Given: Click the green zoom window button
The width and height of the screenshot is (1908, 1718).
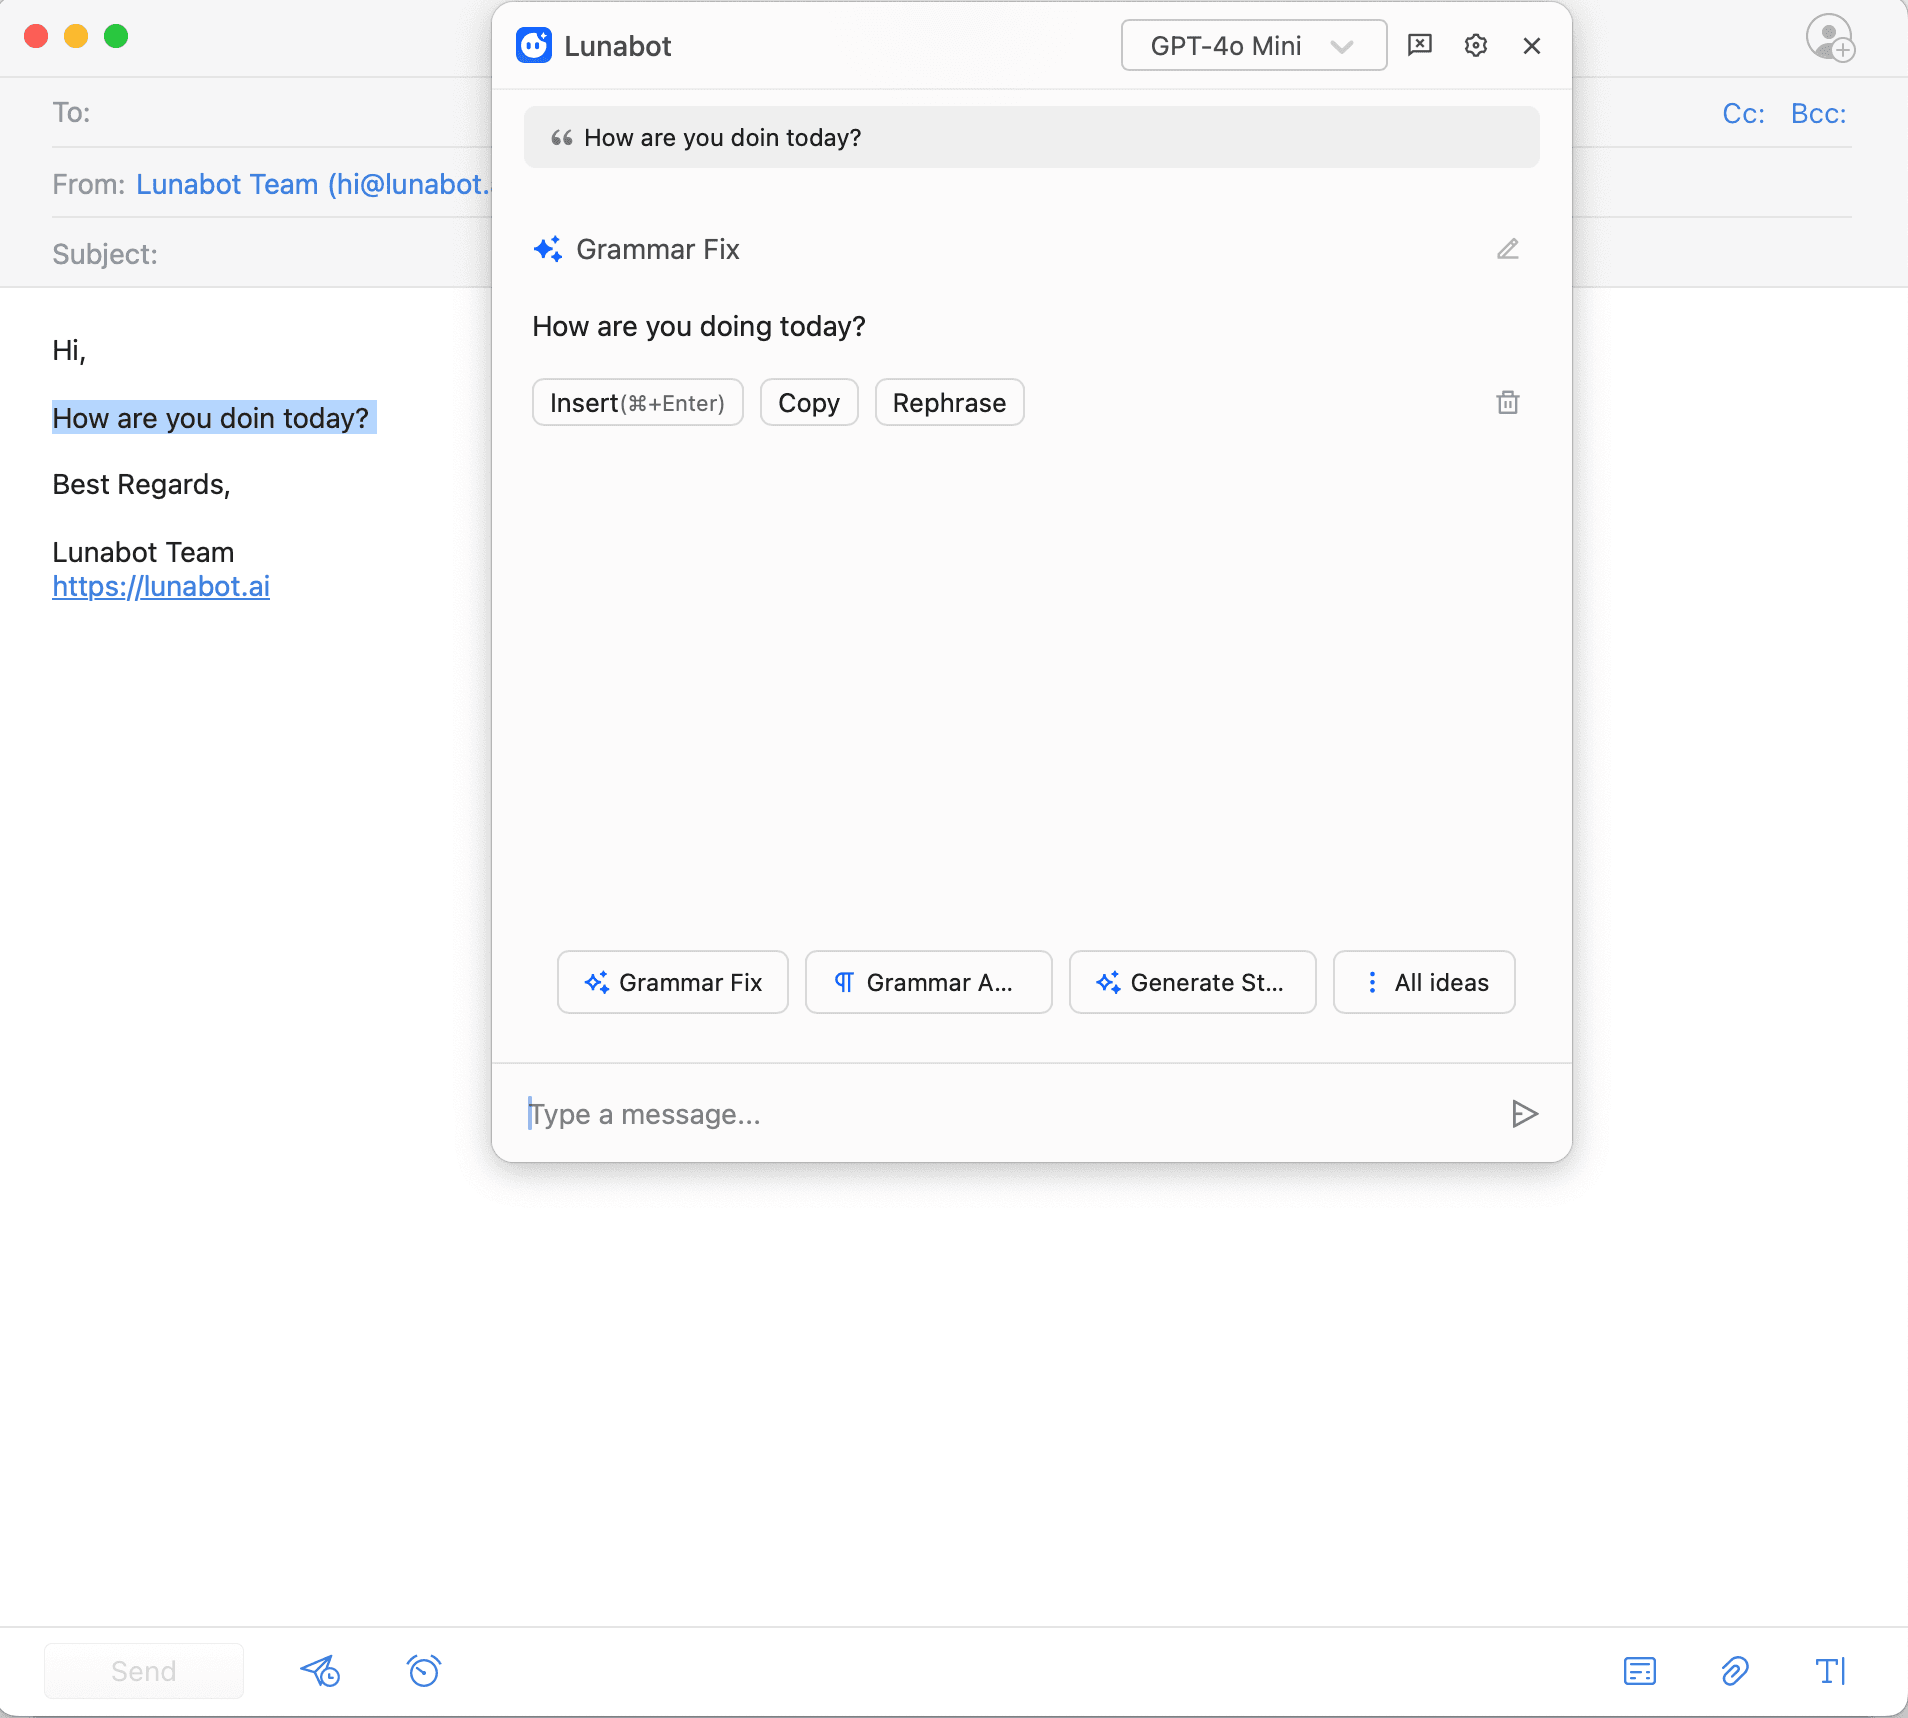Looking at the screenshot, I should tap(116, 36).
